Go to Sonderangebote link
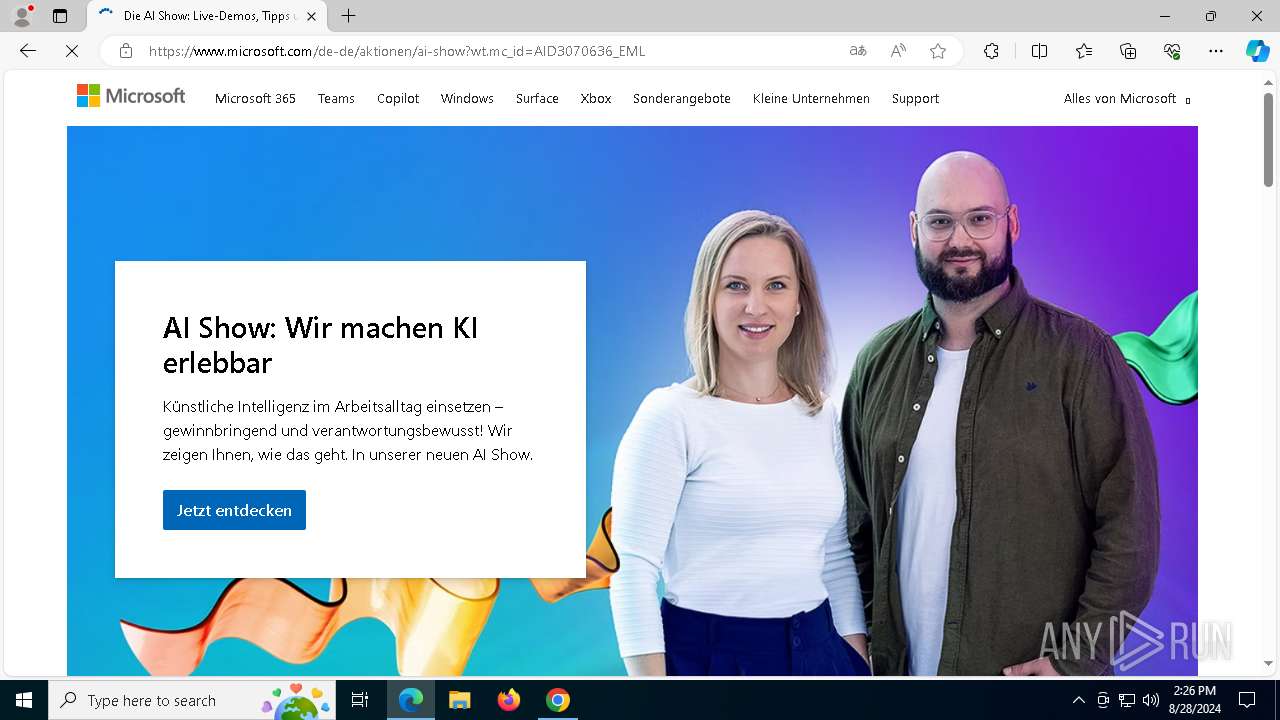1280x720 pixels. point(682,98)
